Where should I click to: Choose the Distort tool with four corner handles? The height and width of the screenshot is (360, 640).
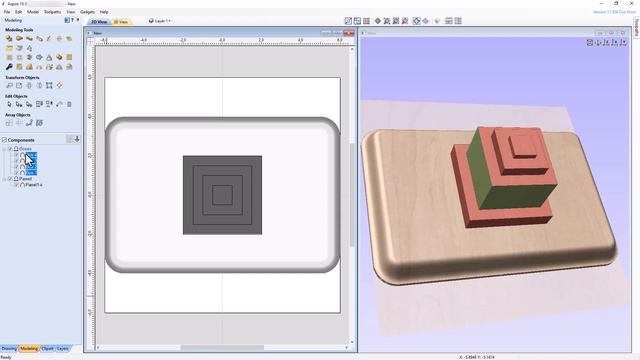(x=49, y=85)
